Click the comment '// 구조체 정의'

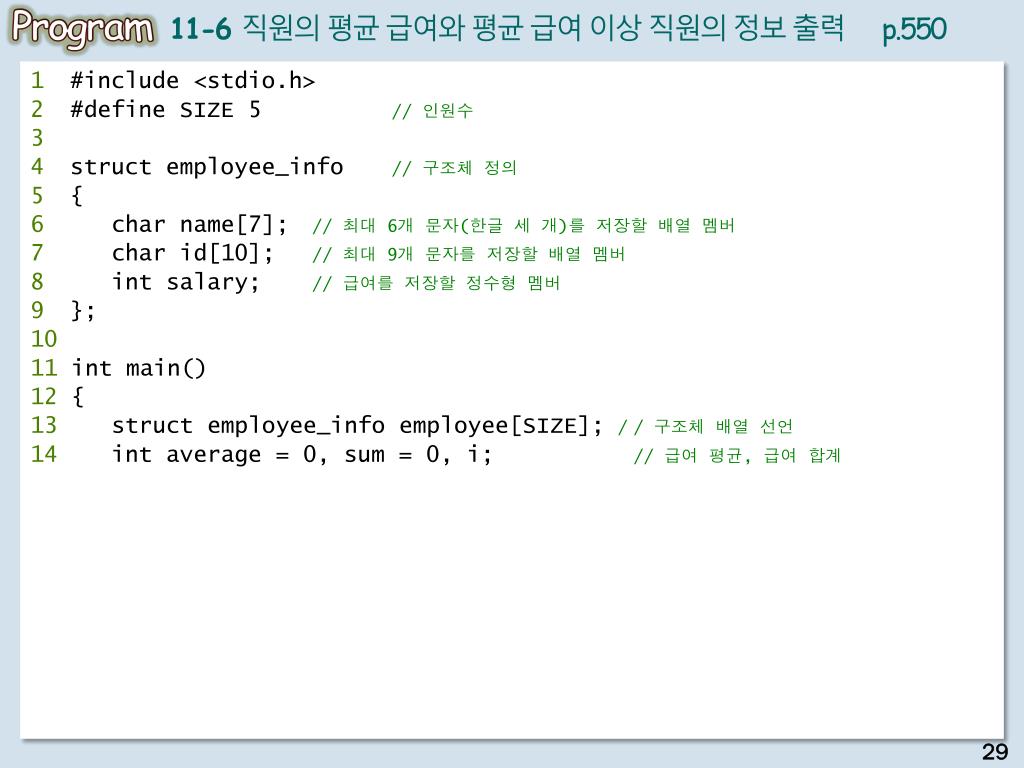point(454,168)
